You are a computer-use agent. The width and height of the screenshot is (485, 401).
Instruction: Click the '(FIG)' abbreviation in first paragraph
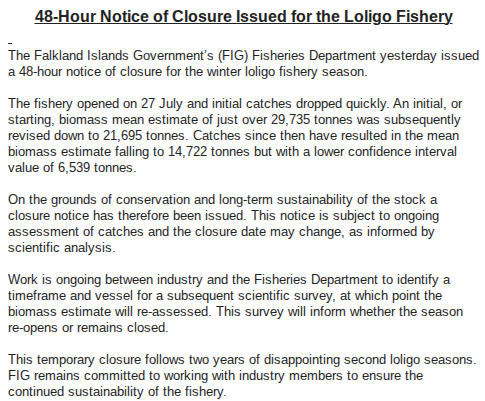click(x=233, y=56)
